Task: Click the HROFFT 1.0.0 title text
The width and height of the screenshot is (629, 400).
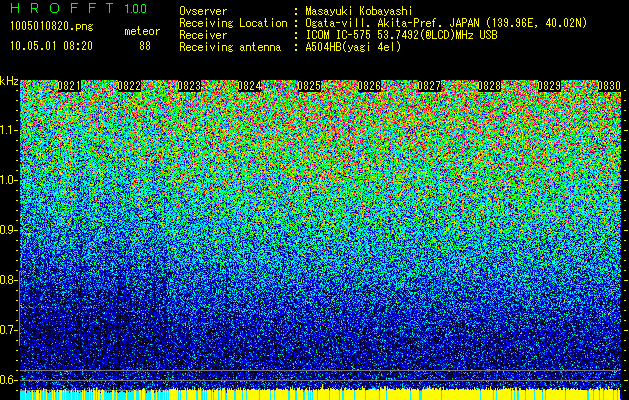Action: (79, 8)
